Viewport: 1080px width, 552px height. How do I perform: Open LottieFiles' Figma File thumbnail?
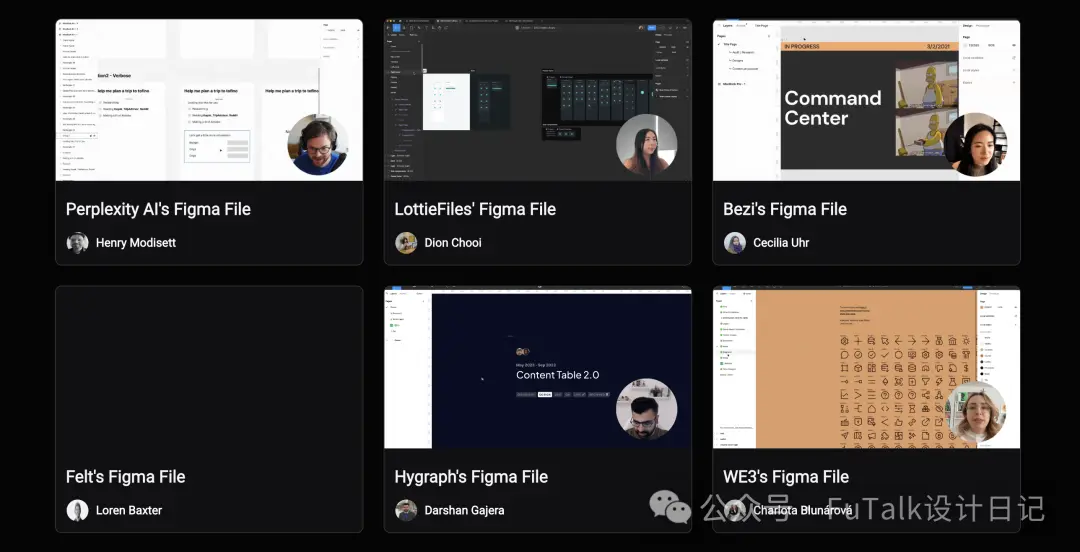click(538, 100)
